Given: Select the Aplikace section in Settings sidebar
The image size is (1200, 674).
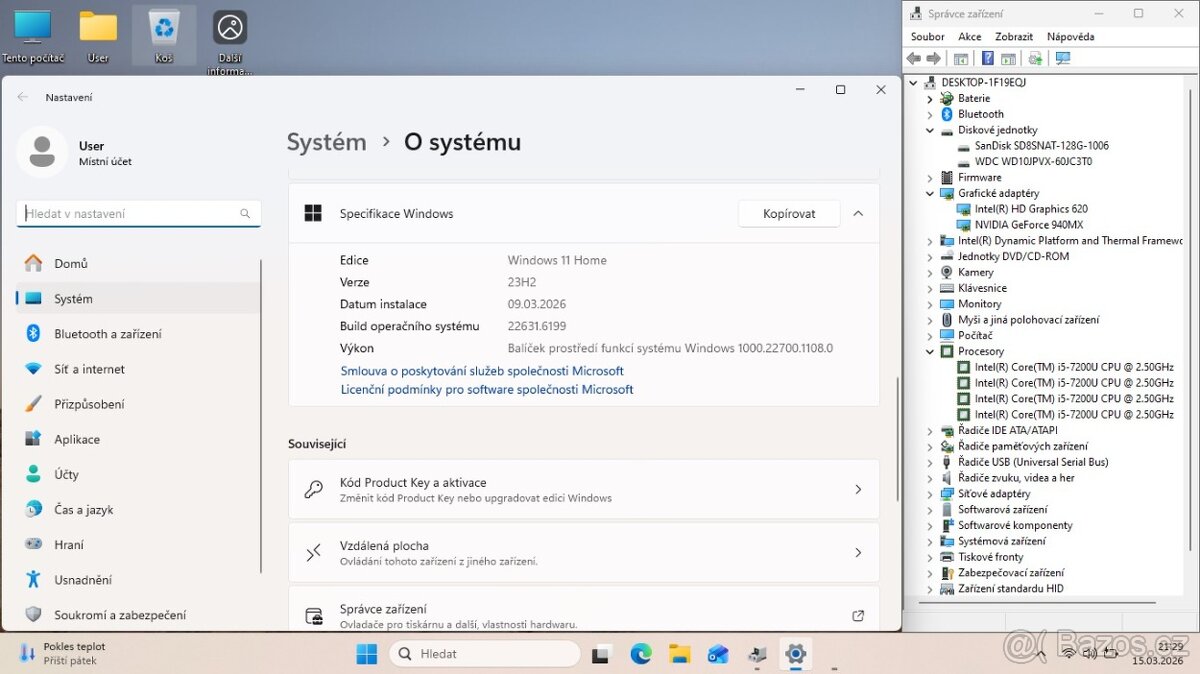Looking at the screenshot, I should [x=70, y=439].
